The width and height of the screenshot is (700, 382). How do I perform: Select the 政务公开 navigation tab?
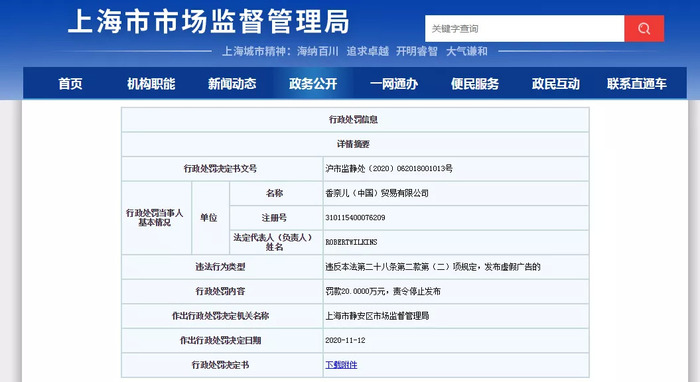(313, 83)
